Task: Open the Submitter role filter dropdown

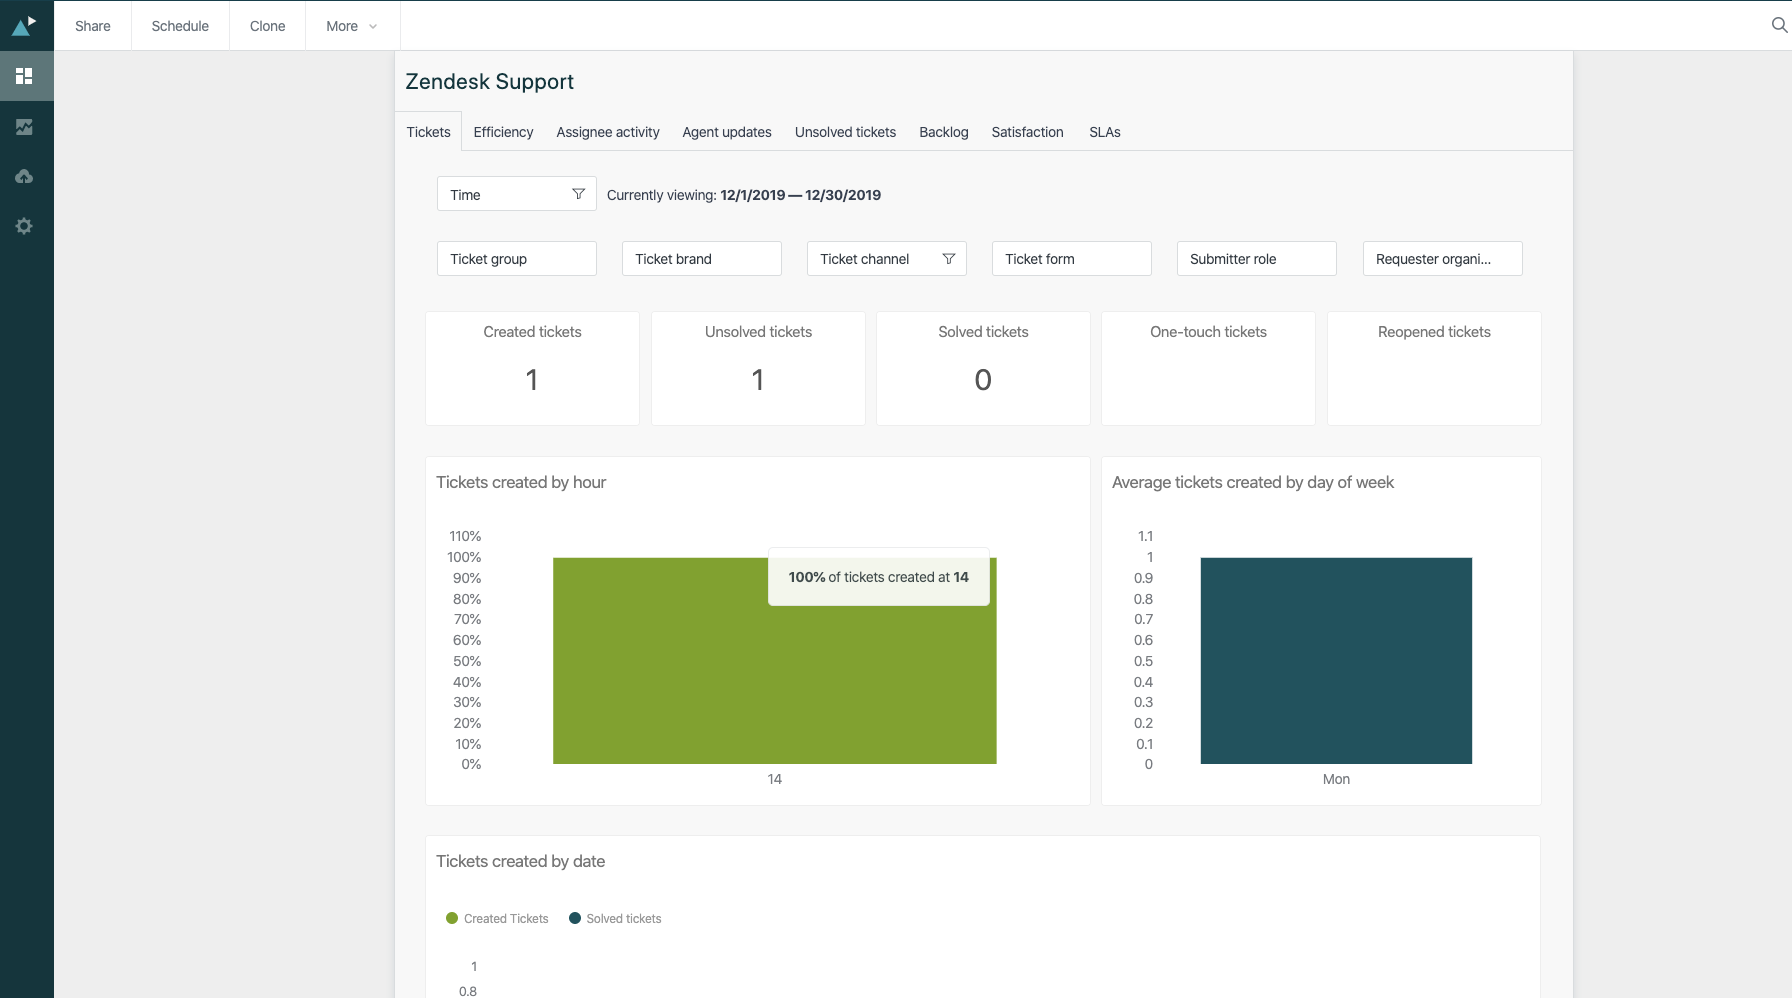Action: 1256,259
